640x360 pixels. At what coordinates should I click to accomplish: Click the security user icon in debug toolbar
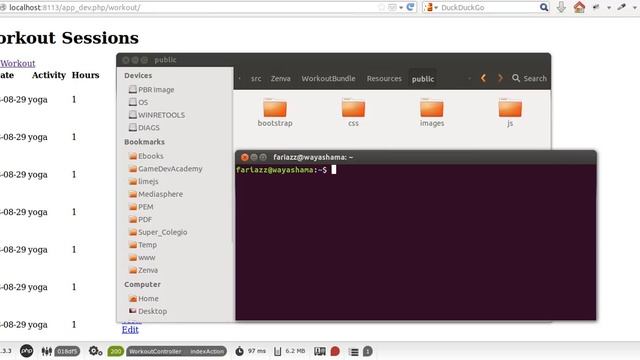click(x=320, y=351)
